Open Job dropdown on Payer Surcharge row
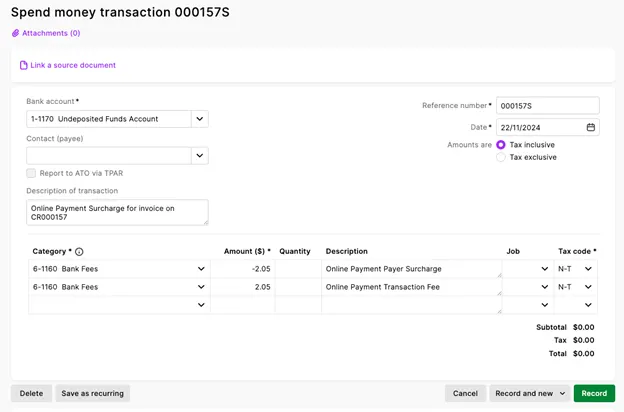The image size is (624, 412). click(544, 269)
